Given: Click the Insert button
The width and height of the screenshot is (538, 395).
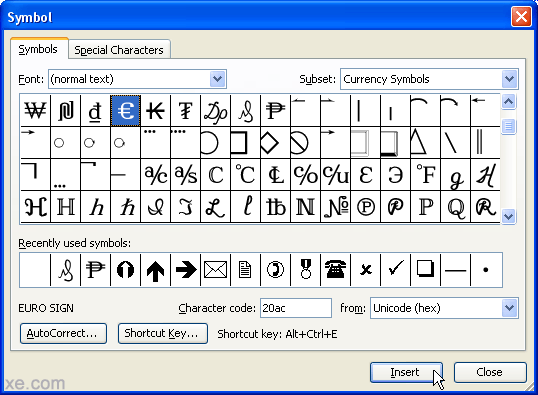Looking at the screenshot, I should pyautogui.click(x=406, y=372).
